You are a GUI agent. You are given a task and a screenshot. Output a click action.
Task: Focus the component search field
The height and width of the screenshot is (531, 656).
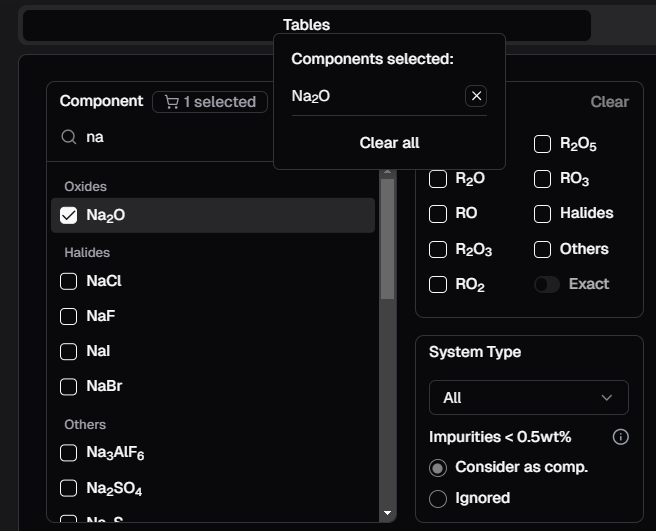(x=170, y=137)
